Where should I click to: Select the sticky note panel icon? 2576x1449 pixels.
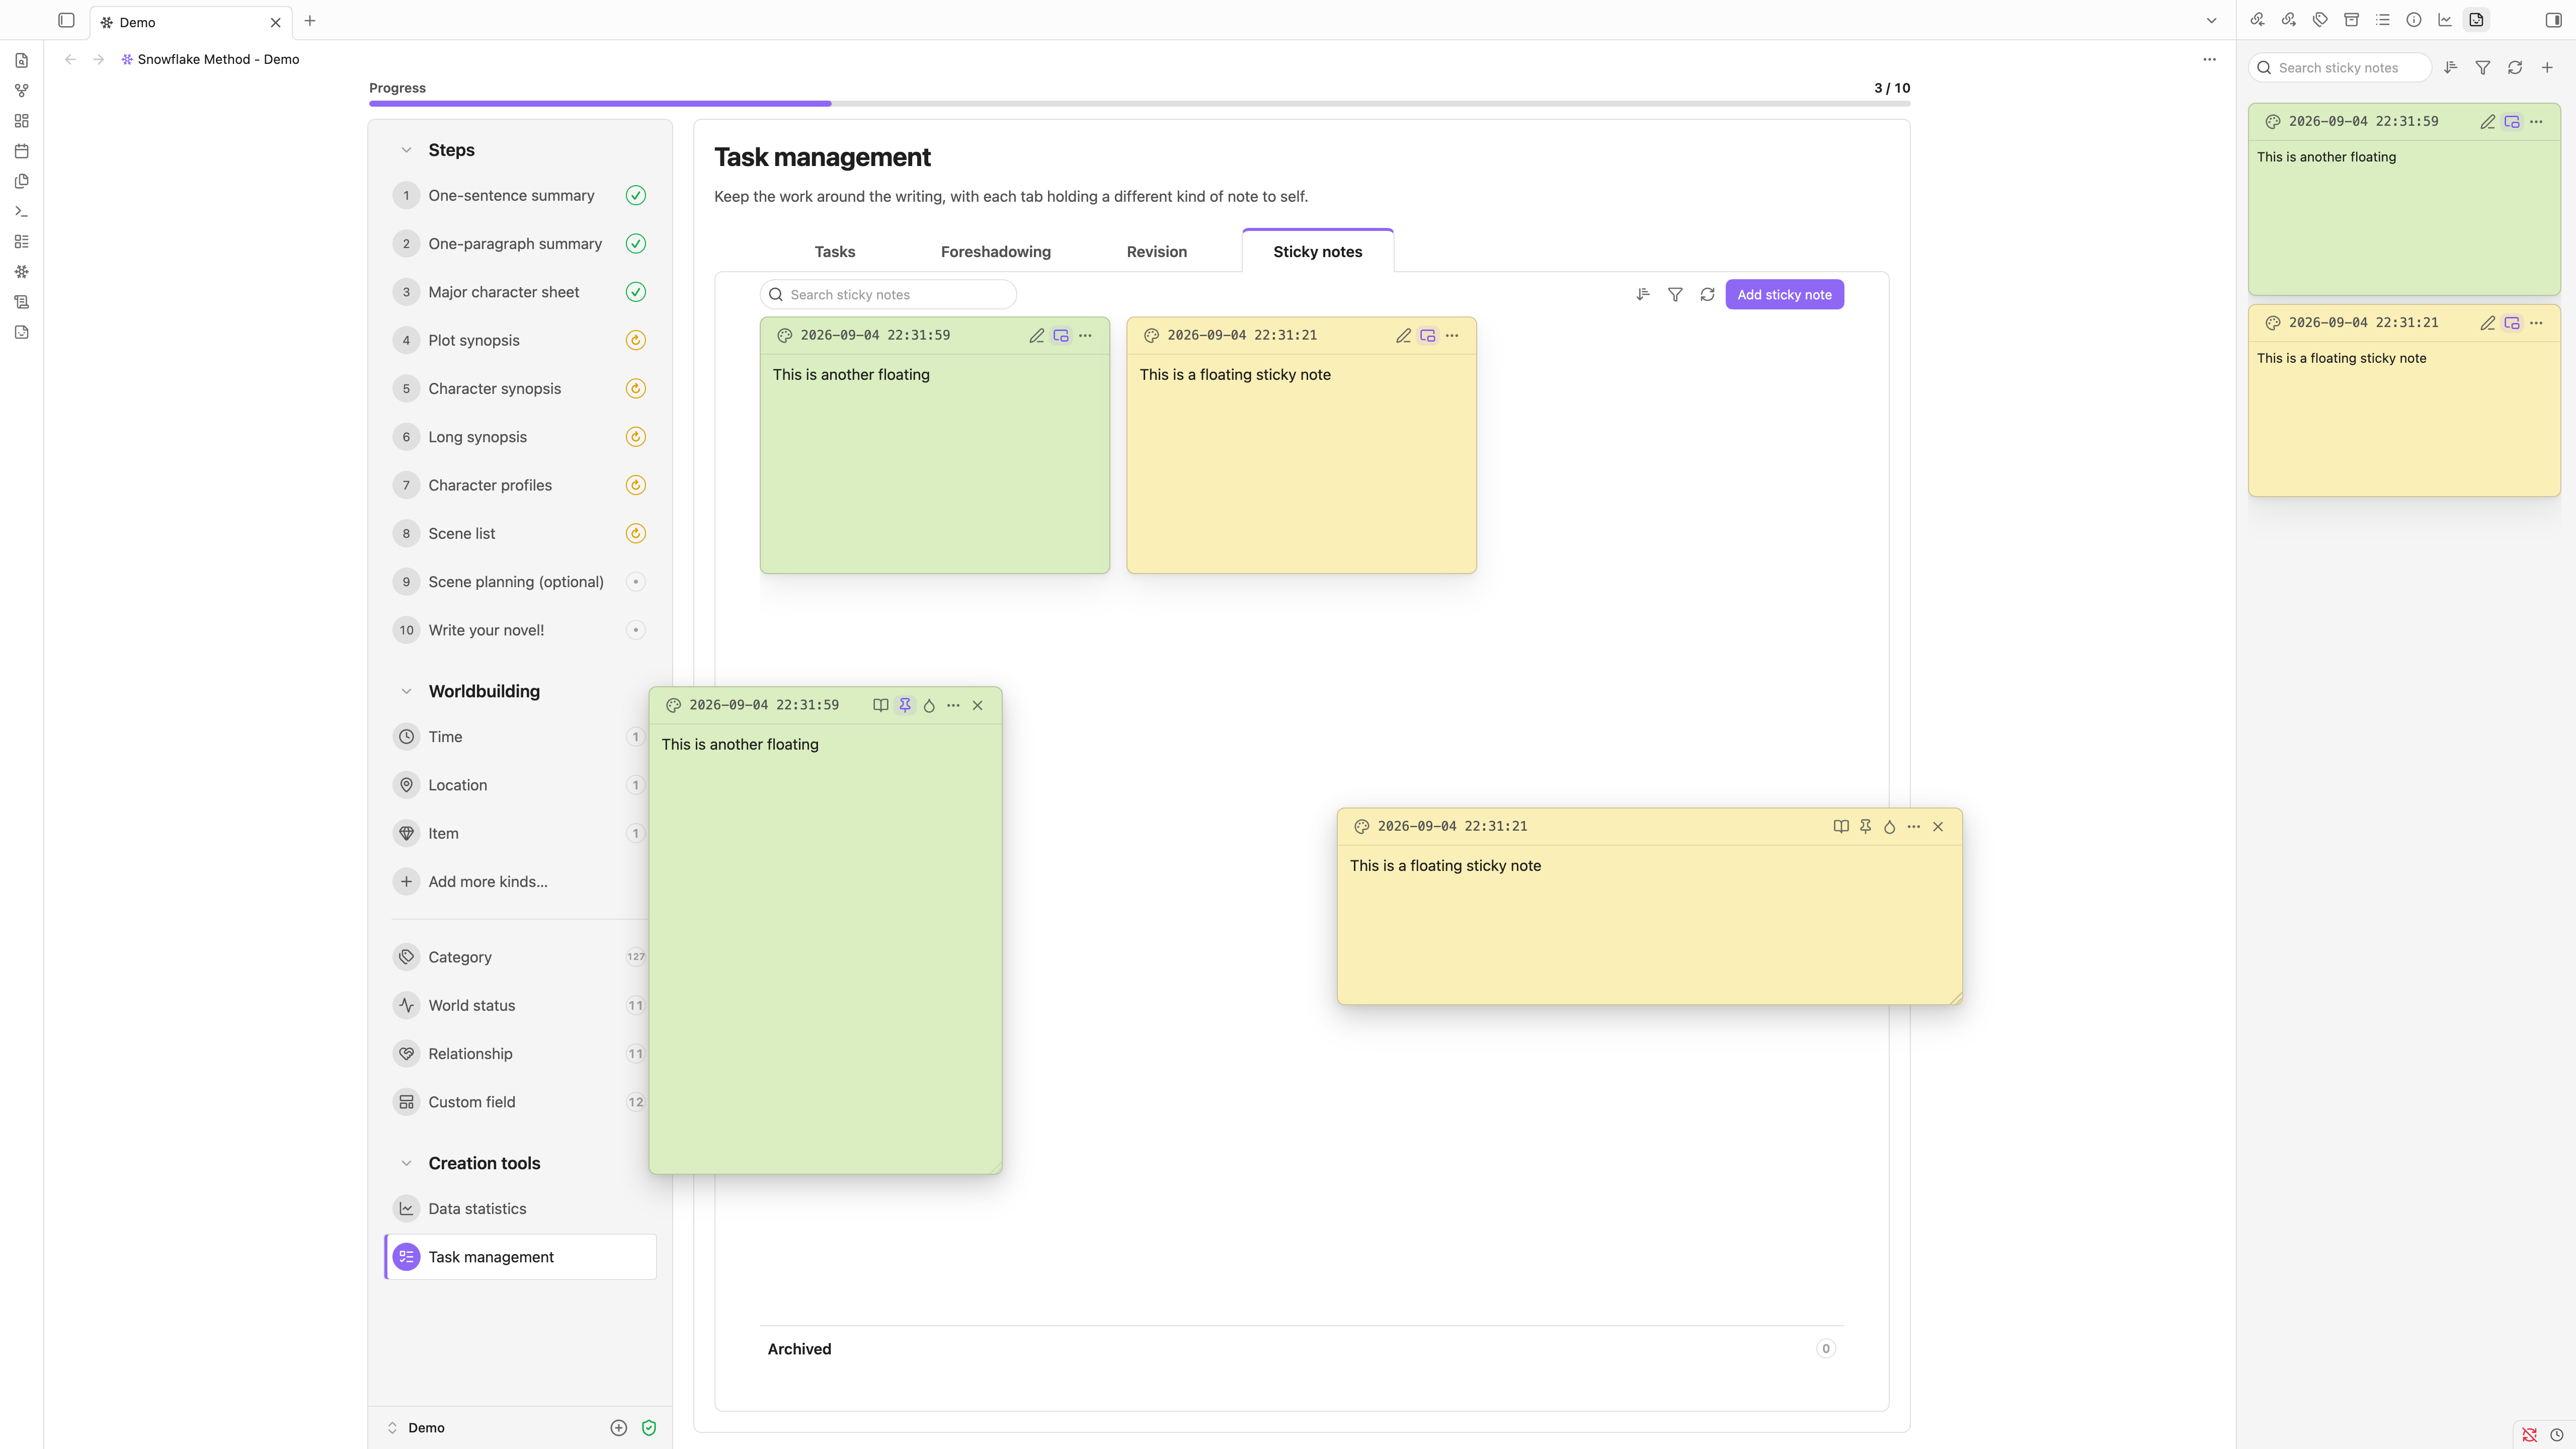pos(2476,20)
